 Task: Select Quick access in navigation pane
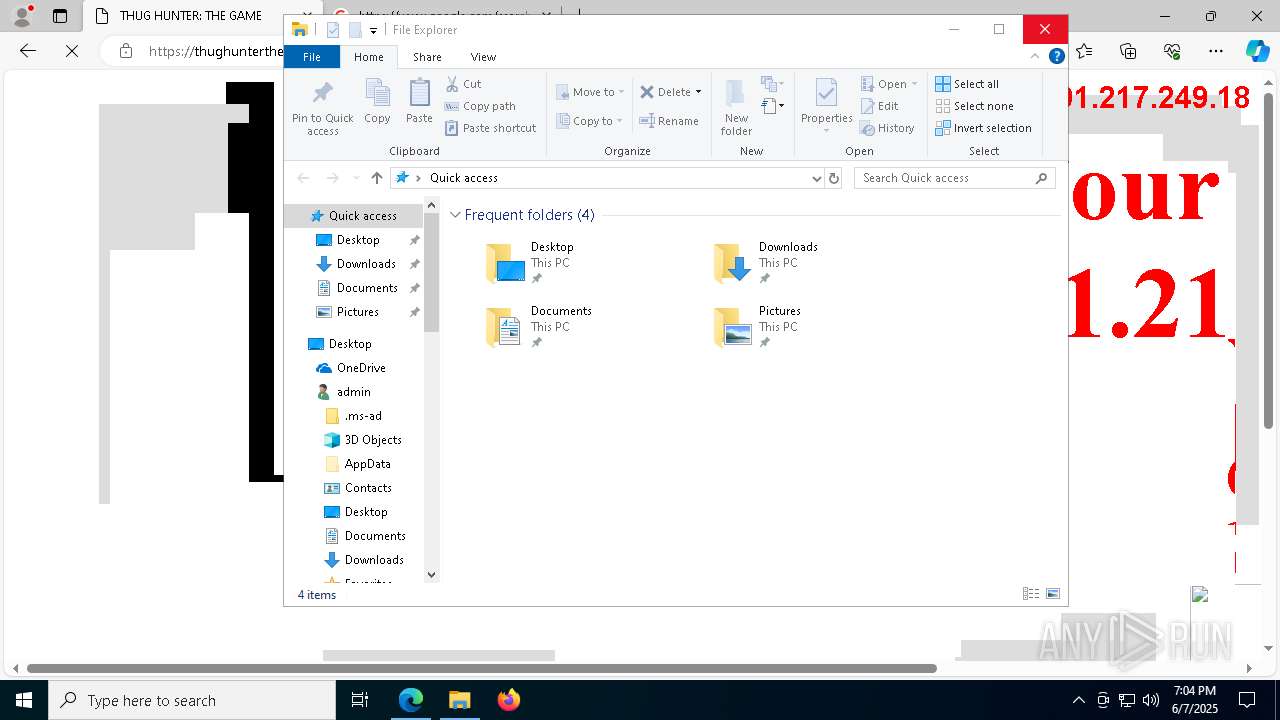click(353, 216)
